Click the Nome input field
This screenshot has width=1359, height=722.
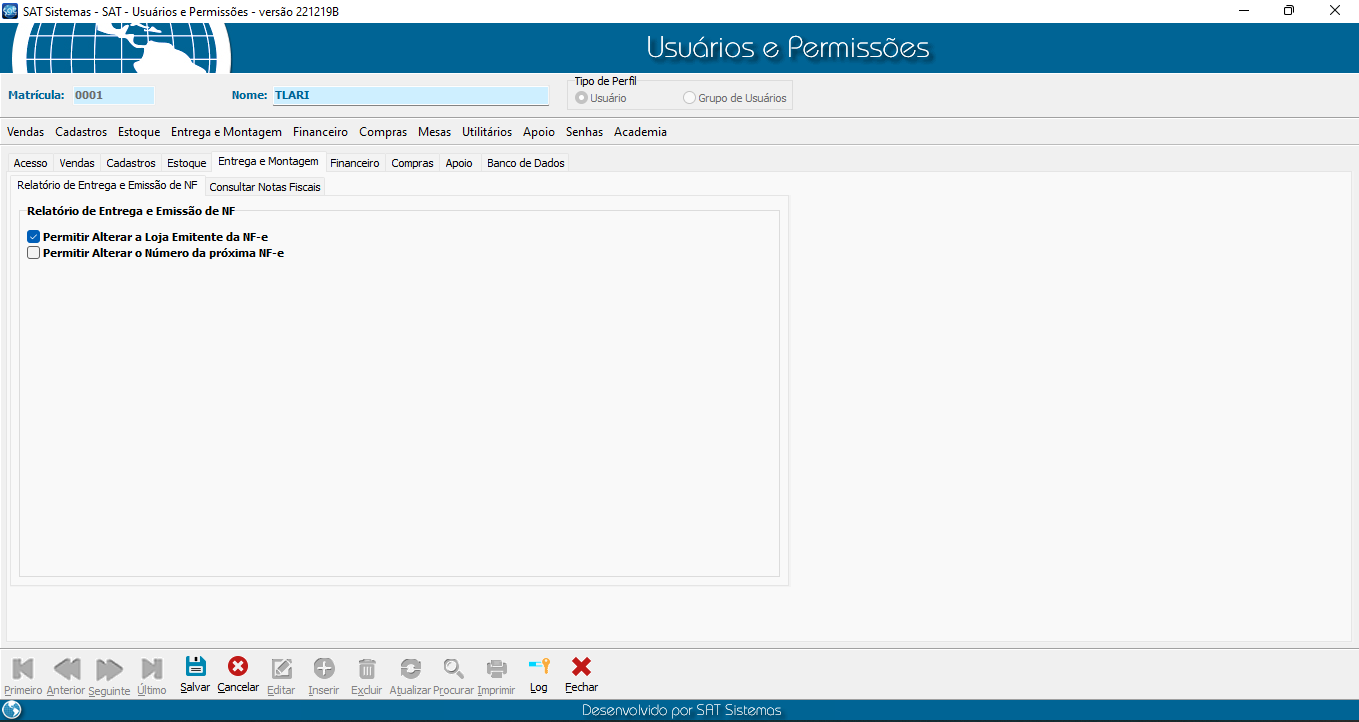410,96
